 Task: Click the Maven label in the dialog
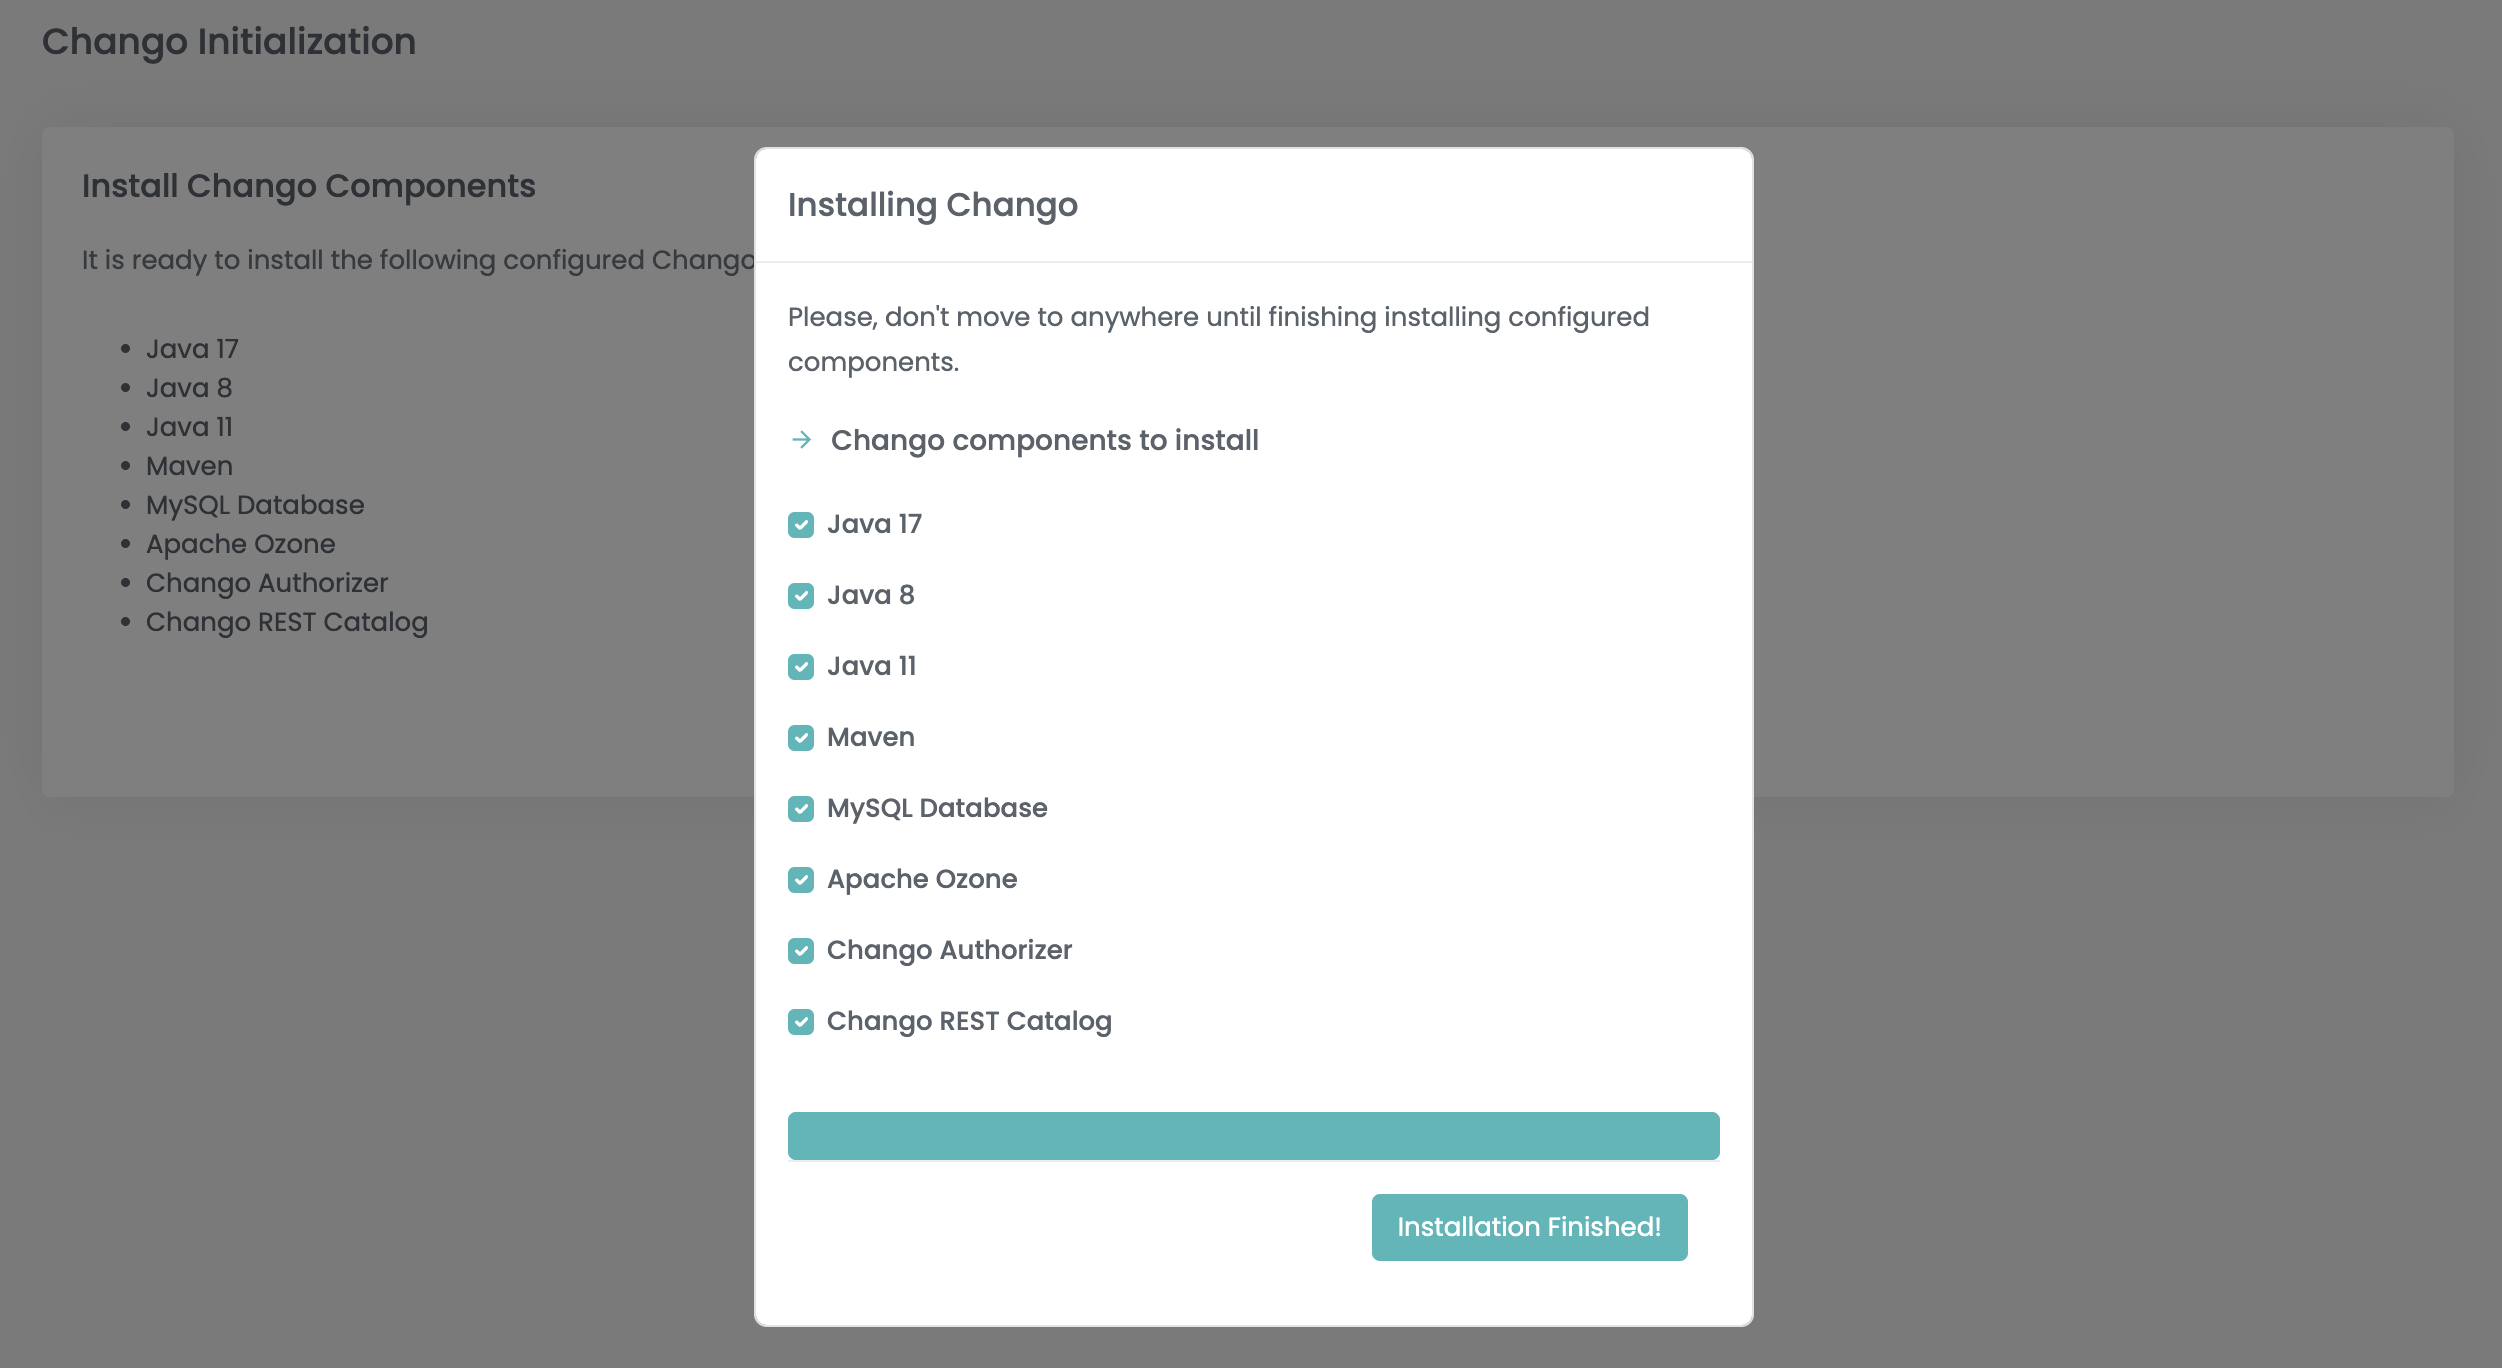tap(871, 737)
